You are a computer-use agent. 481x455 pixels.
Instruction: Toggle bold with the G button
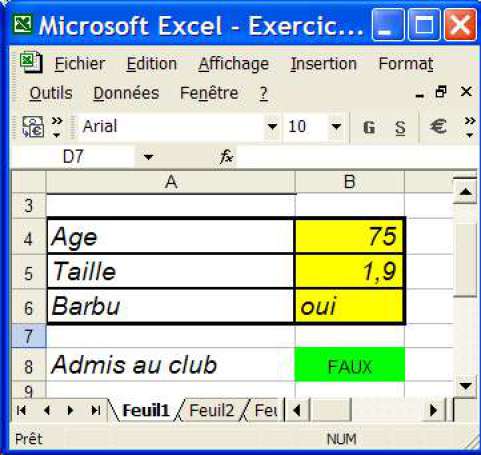(369, 127)
